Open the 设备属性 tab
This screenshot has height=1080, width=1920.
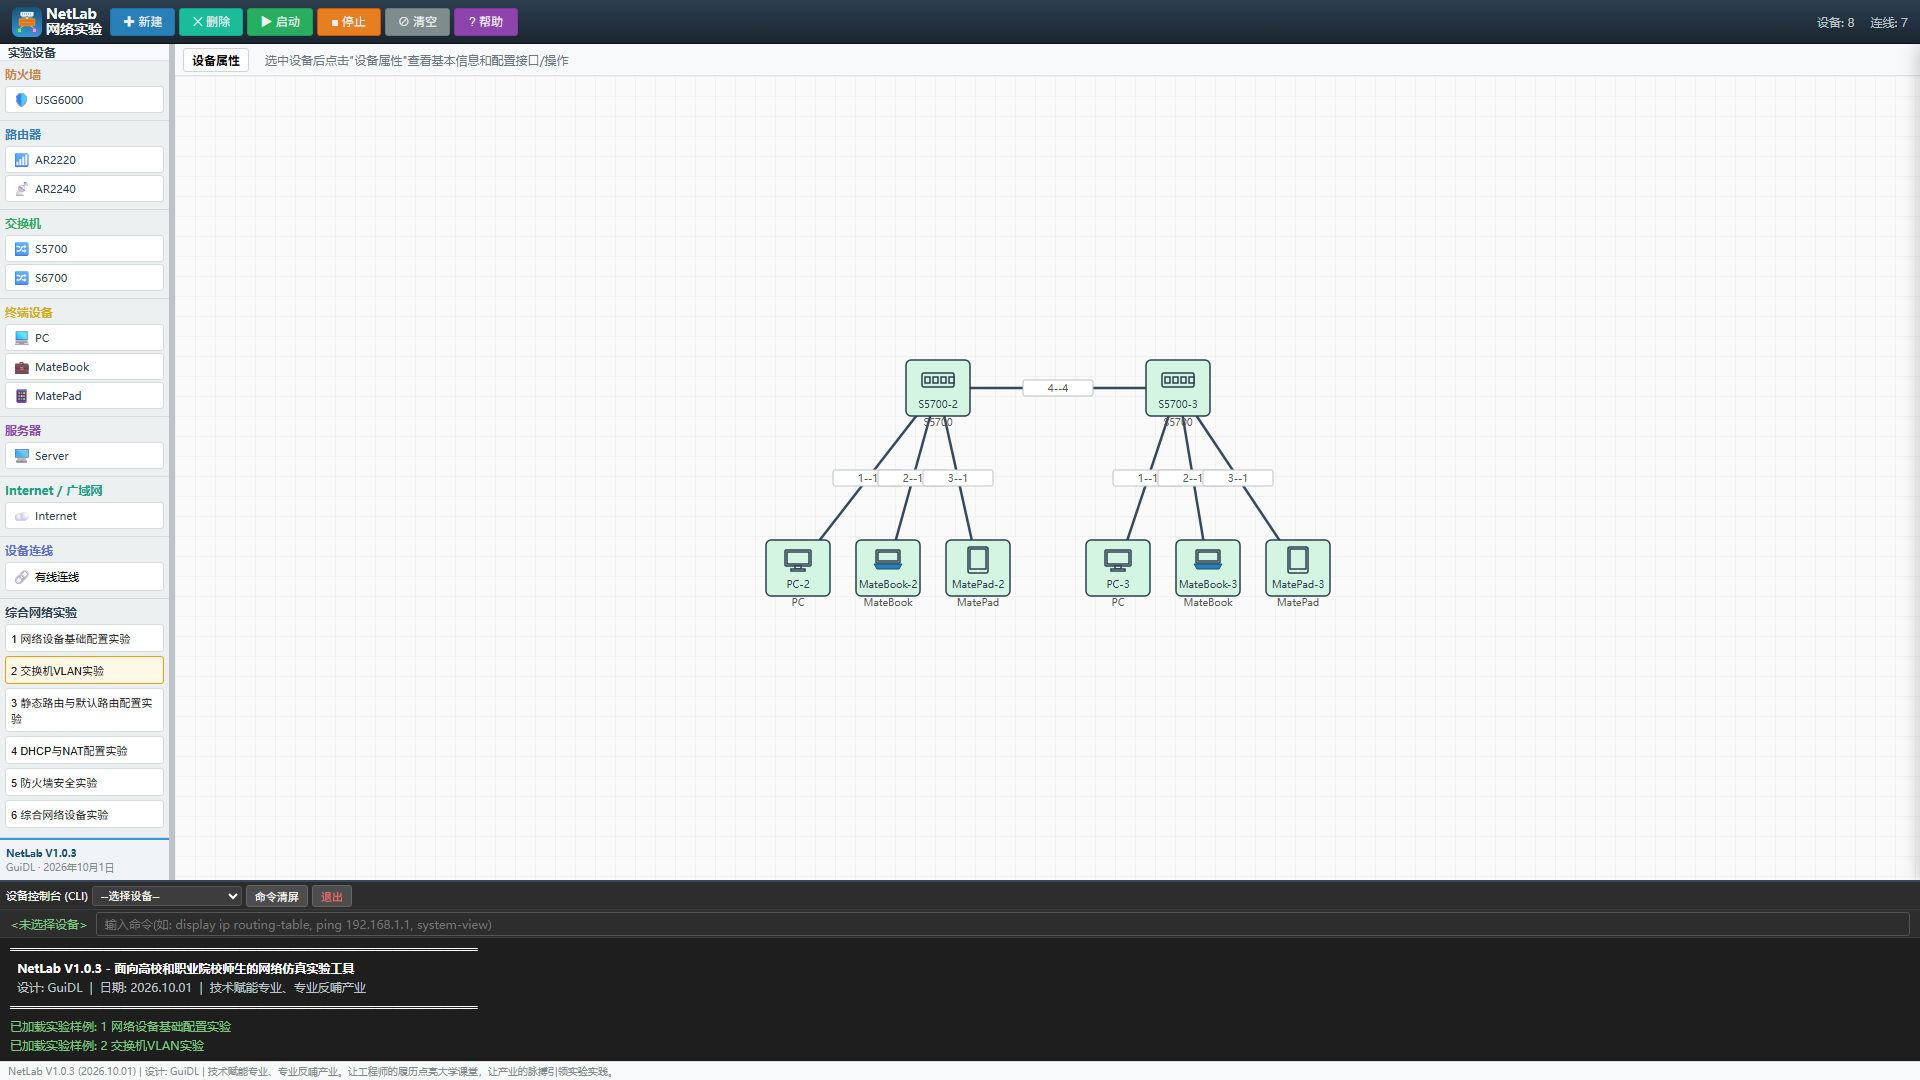pyautogui.click(x=216, y=61)
